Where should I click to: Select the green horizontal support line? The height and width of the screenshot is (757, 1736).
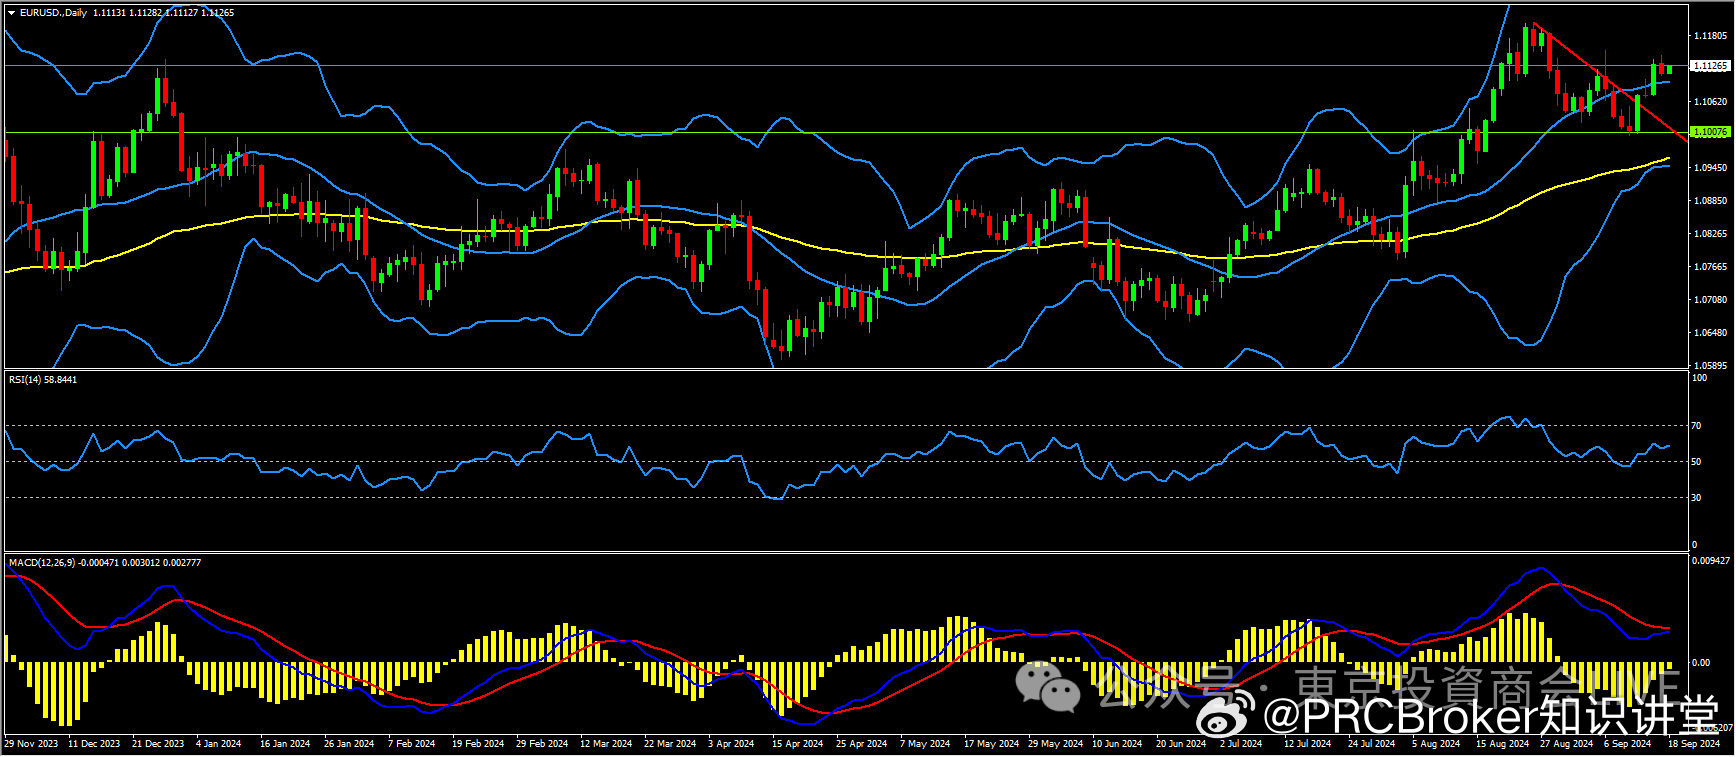coord(800,132)
